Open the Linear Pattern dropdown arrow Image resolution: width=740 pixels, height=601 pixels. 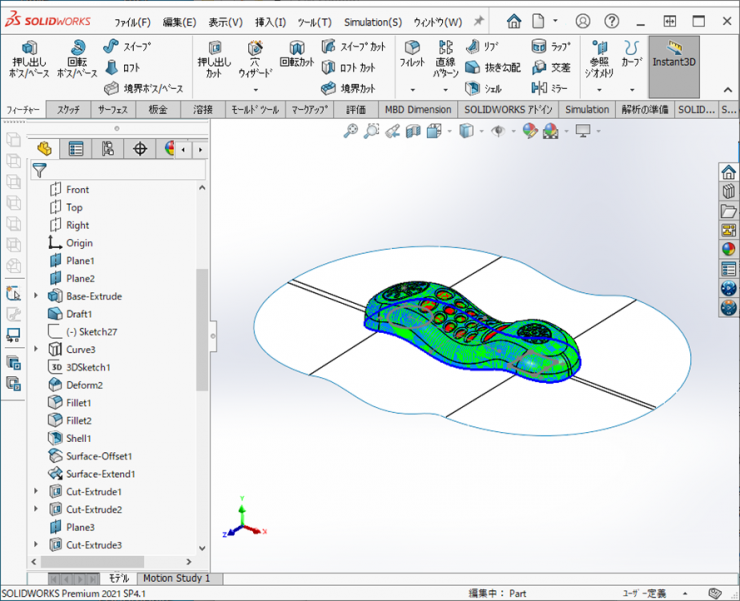pyautogui.click(x=445, y=90)
